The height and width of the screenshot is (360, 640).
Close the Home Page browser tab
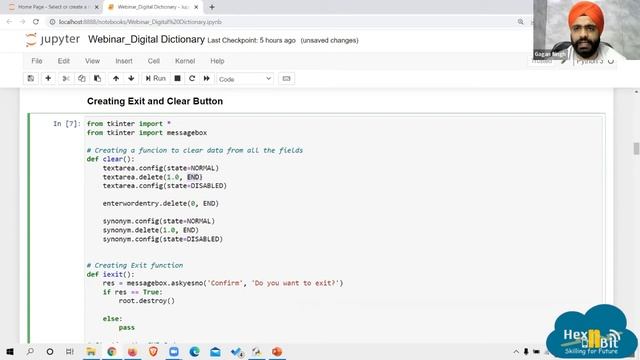(x=97, y=7)
